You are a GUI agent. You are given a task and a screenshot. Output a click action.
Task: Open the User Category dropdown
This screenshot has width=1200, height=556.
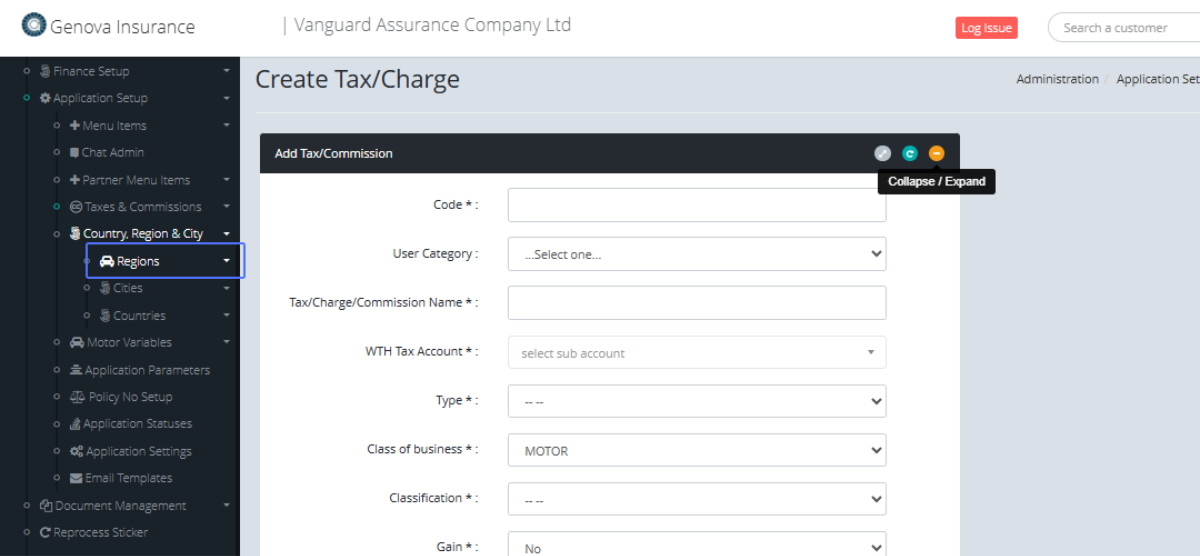696,254
